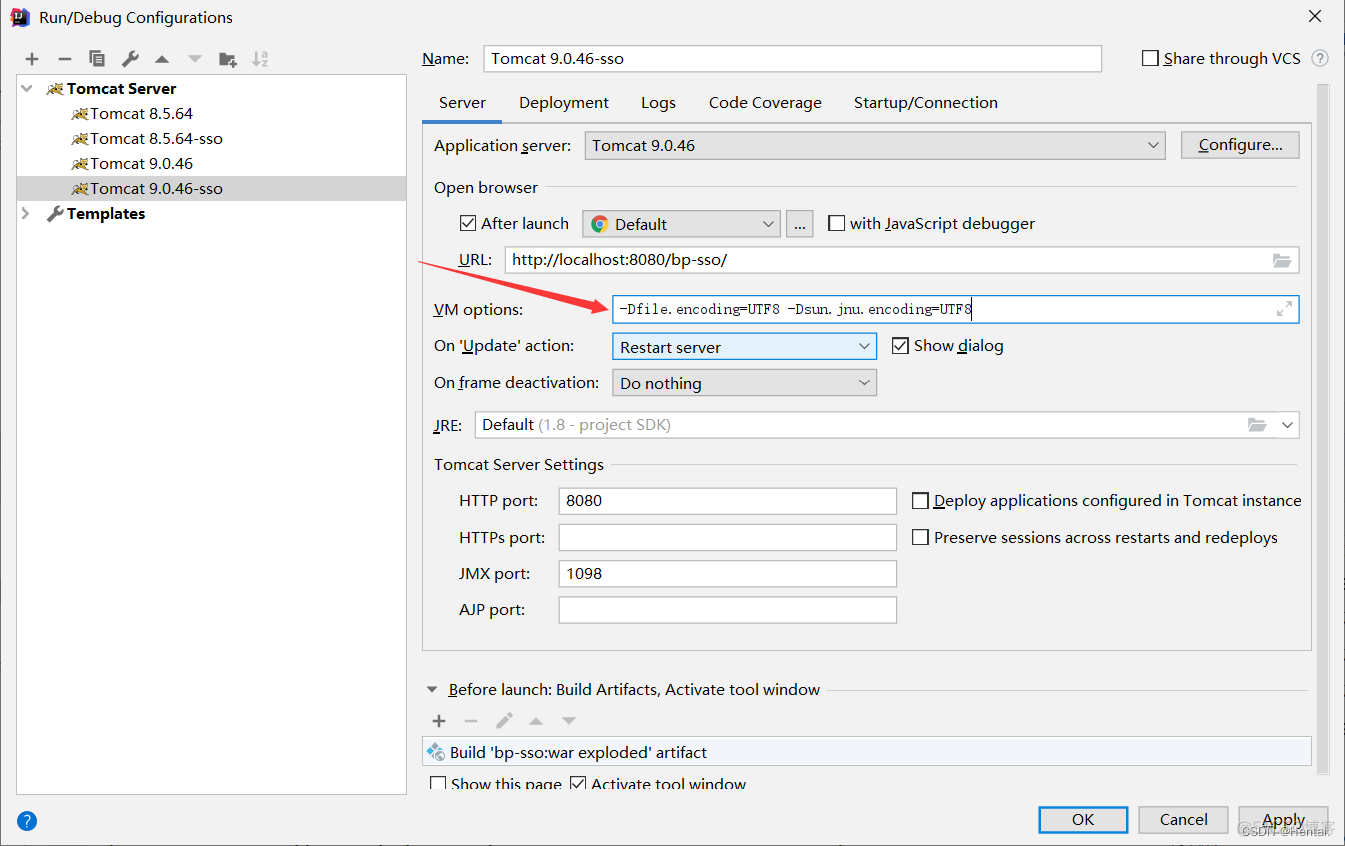
Task: Click the URL input field
Action: click(902, 260)
